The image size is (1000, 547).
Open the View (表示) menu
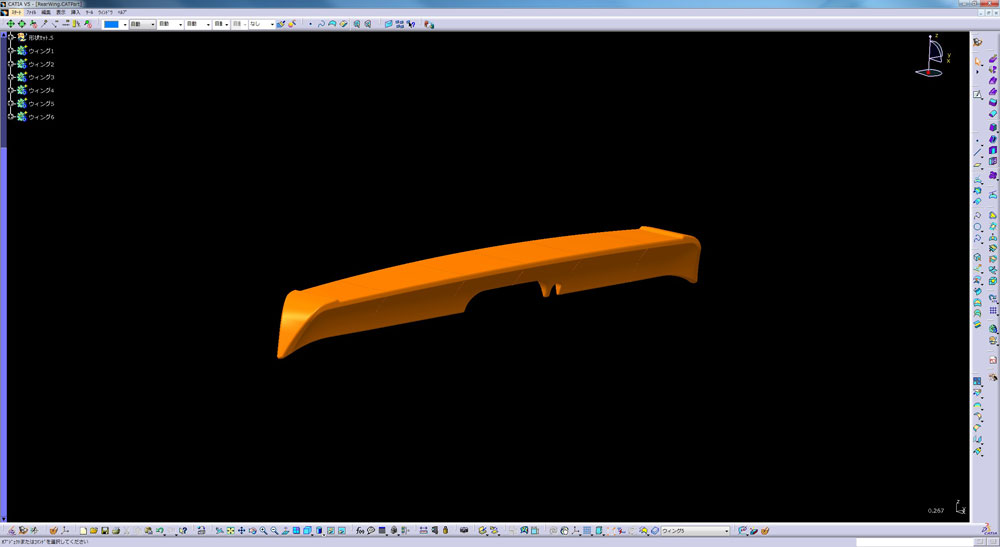point(61,12)
